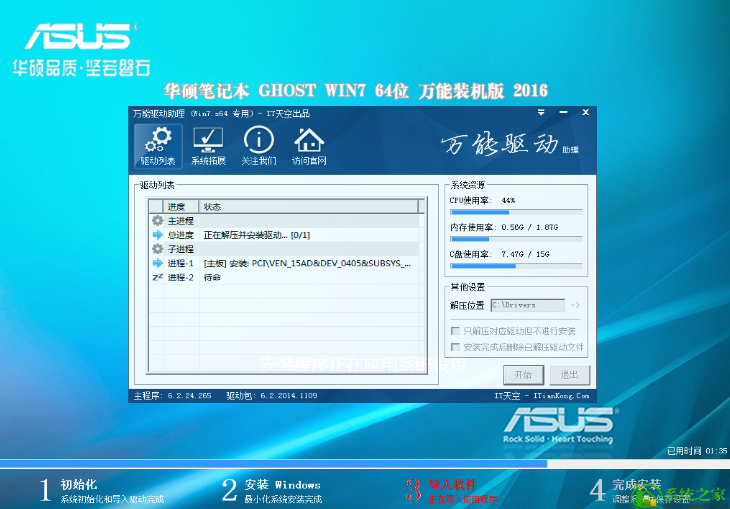Click step 1 初始化 label

pos(79,484)
